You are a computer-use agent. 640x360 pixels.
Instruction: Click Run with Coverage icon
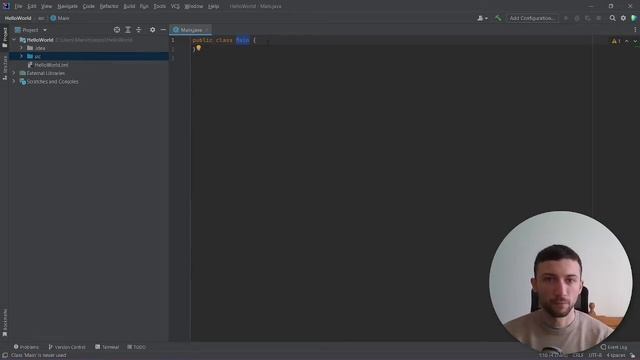[x=588, y=18]
